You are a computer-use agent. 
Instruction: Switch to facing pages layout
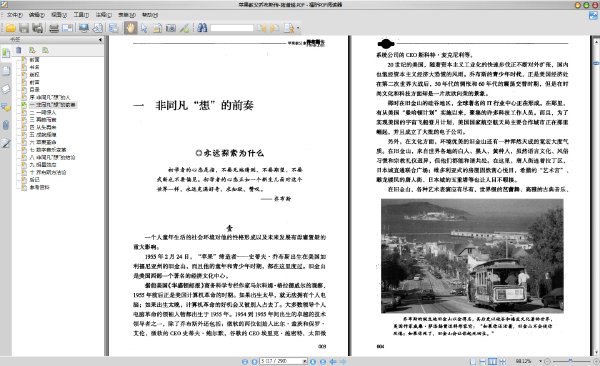point(492,361)
